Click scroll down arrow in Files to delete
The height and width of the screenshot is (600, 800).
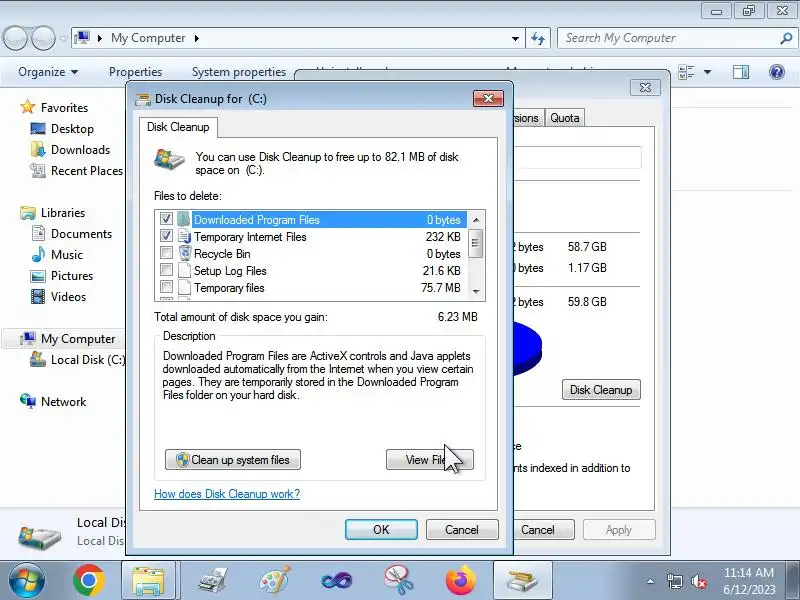[476, 292]
